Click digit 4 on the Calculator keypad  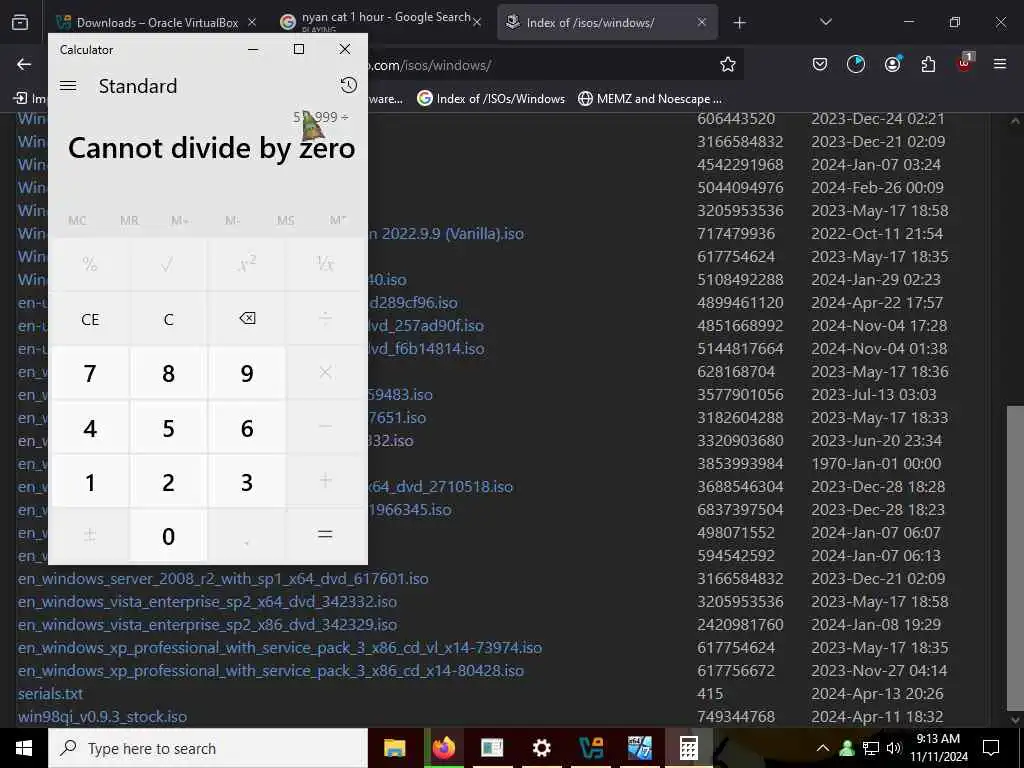pos(90,428)
